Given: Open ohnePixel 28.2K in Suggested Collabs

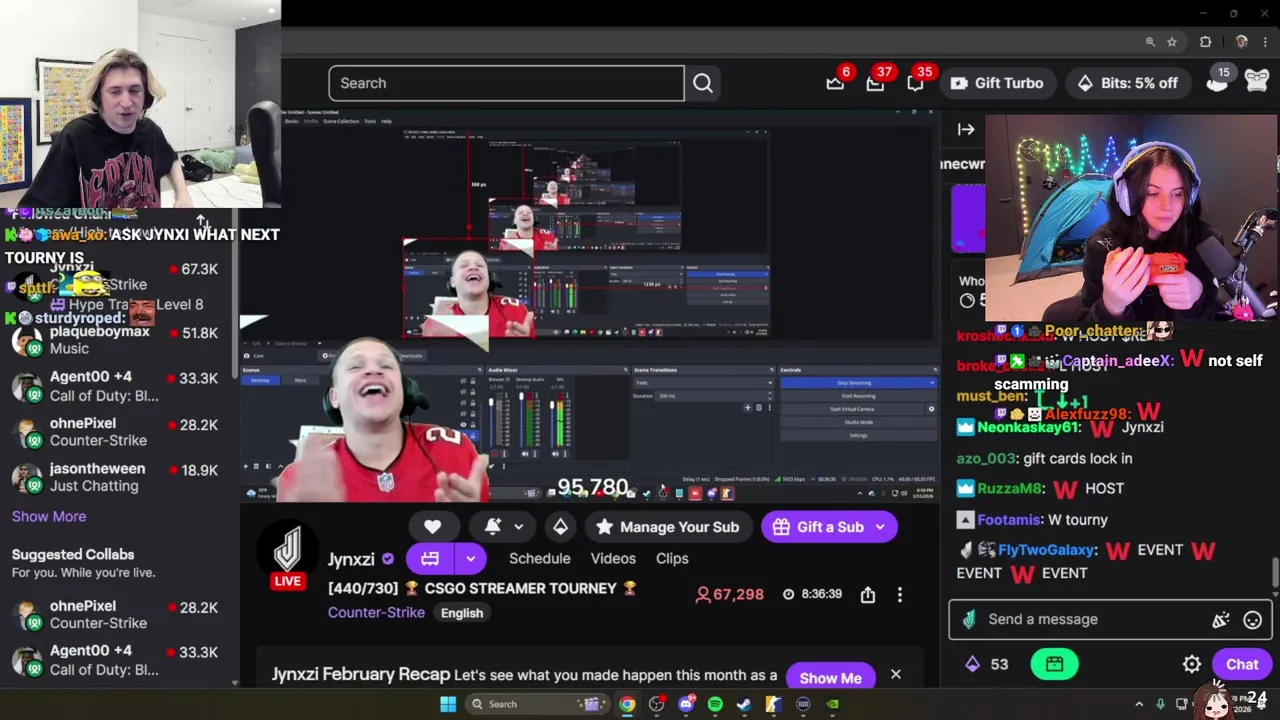Looking at the screenshot, I should 119,614.
